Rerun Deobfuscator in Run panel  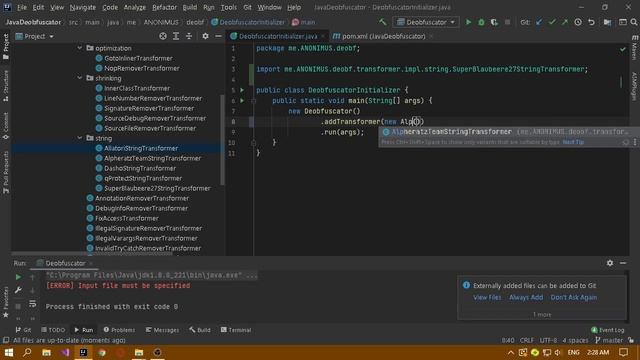tap(18, 277)
